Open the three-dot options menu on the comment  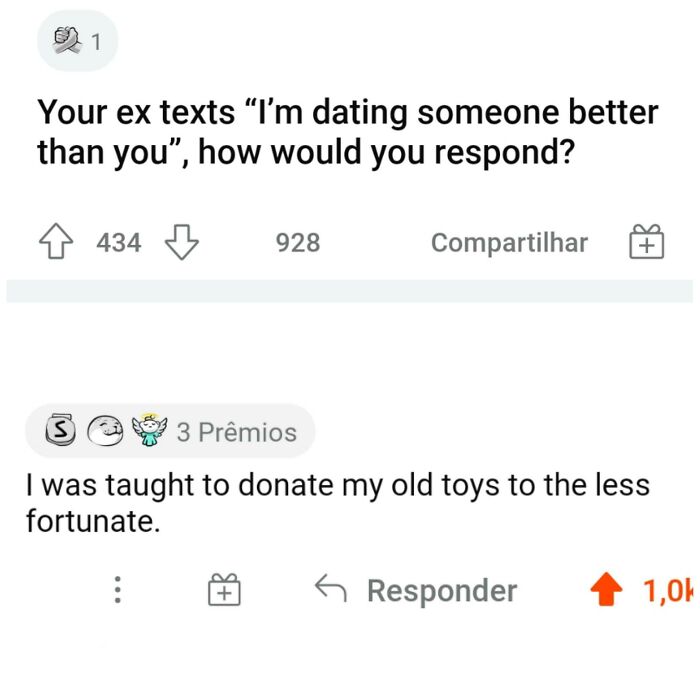[117, 590]
